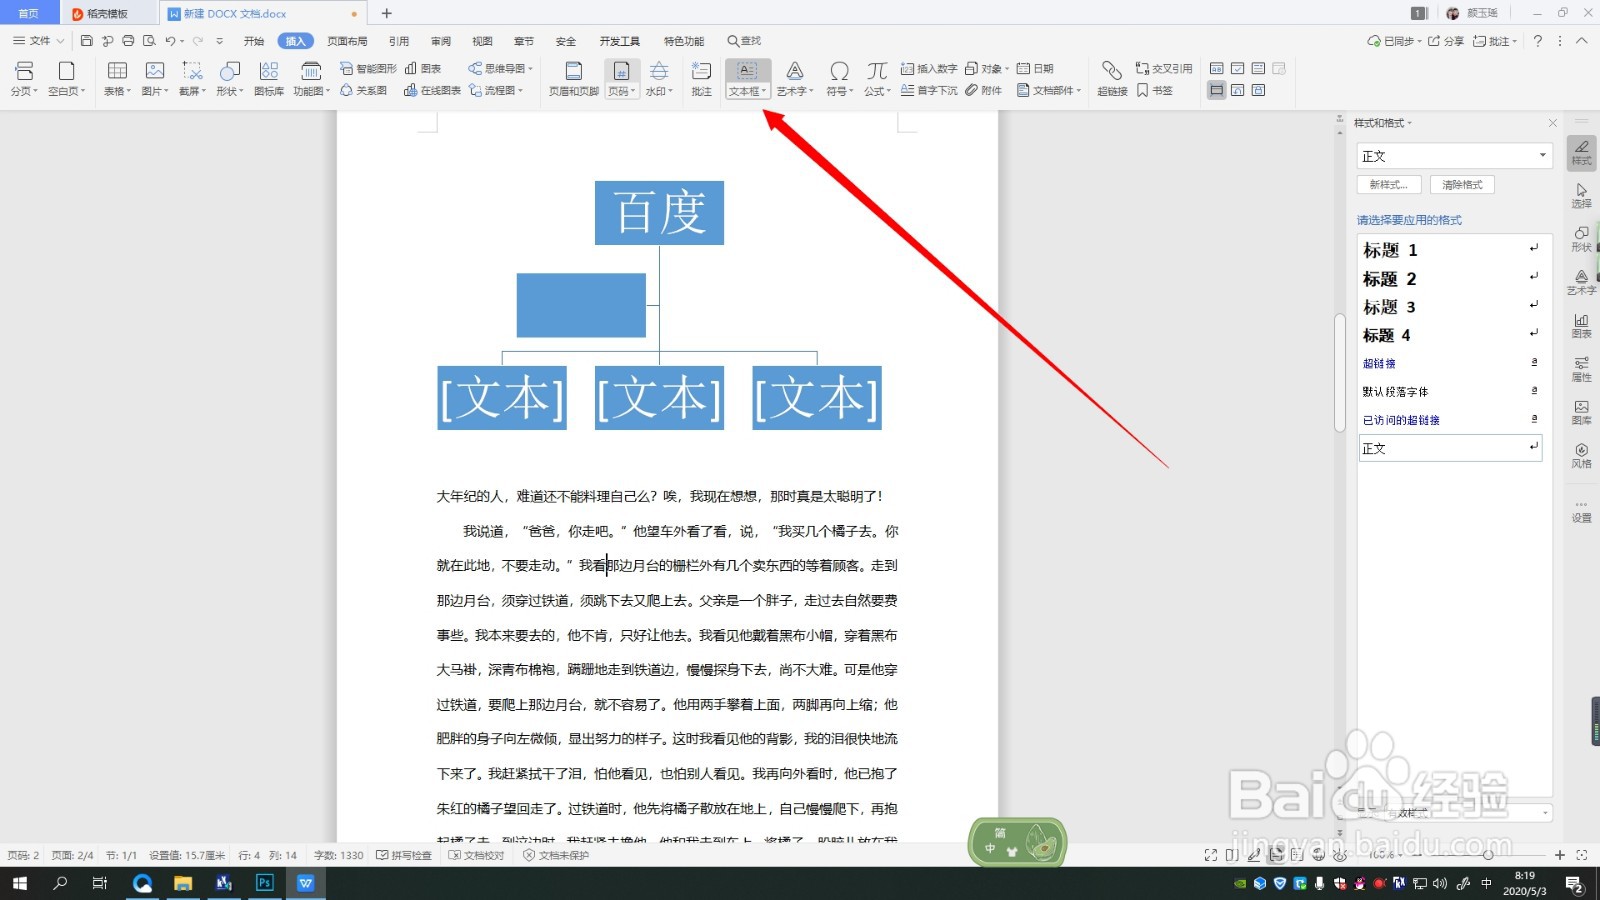
Task: Open the 稻壳模板 tab
Action: (x=108, y=14)
